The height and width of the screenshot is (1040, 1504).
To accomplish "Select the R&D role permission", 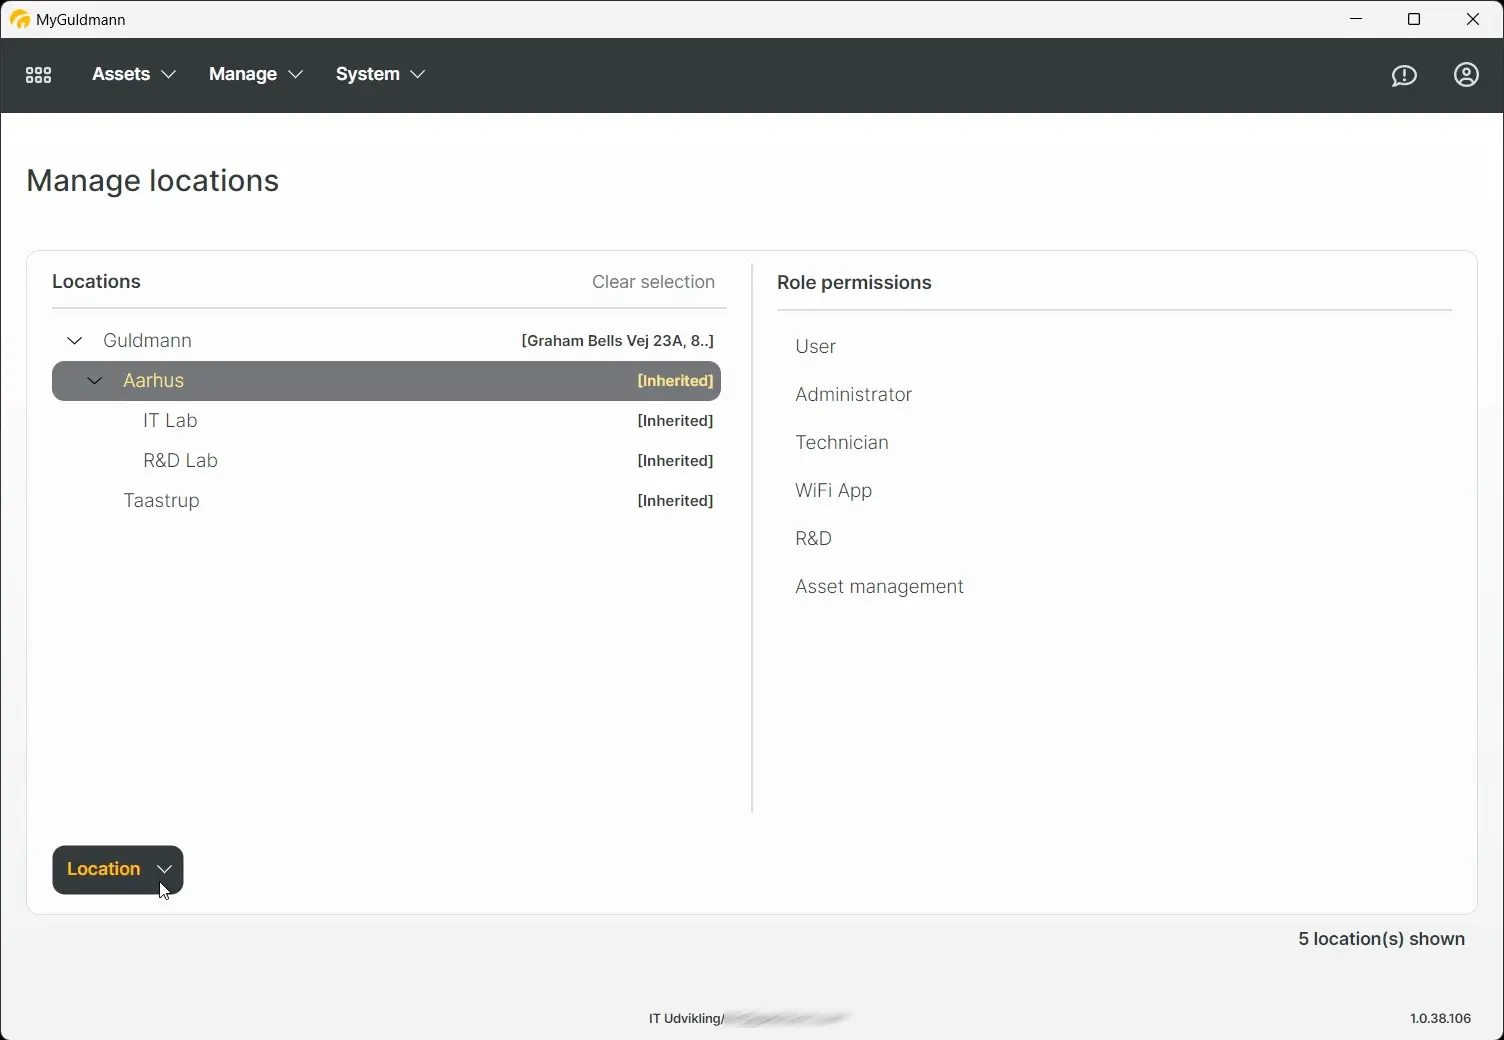I will [x=813, y=538].
